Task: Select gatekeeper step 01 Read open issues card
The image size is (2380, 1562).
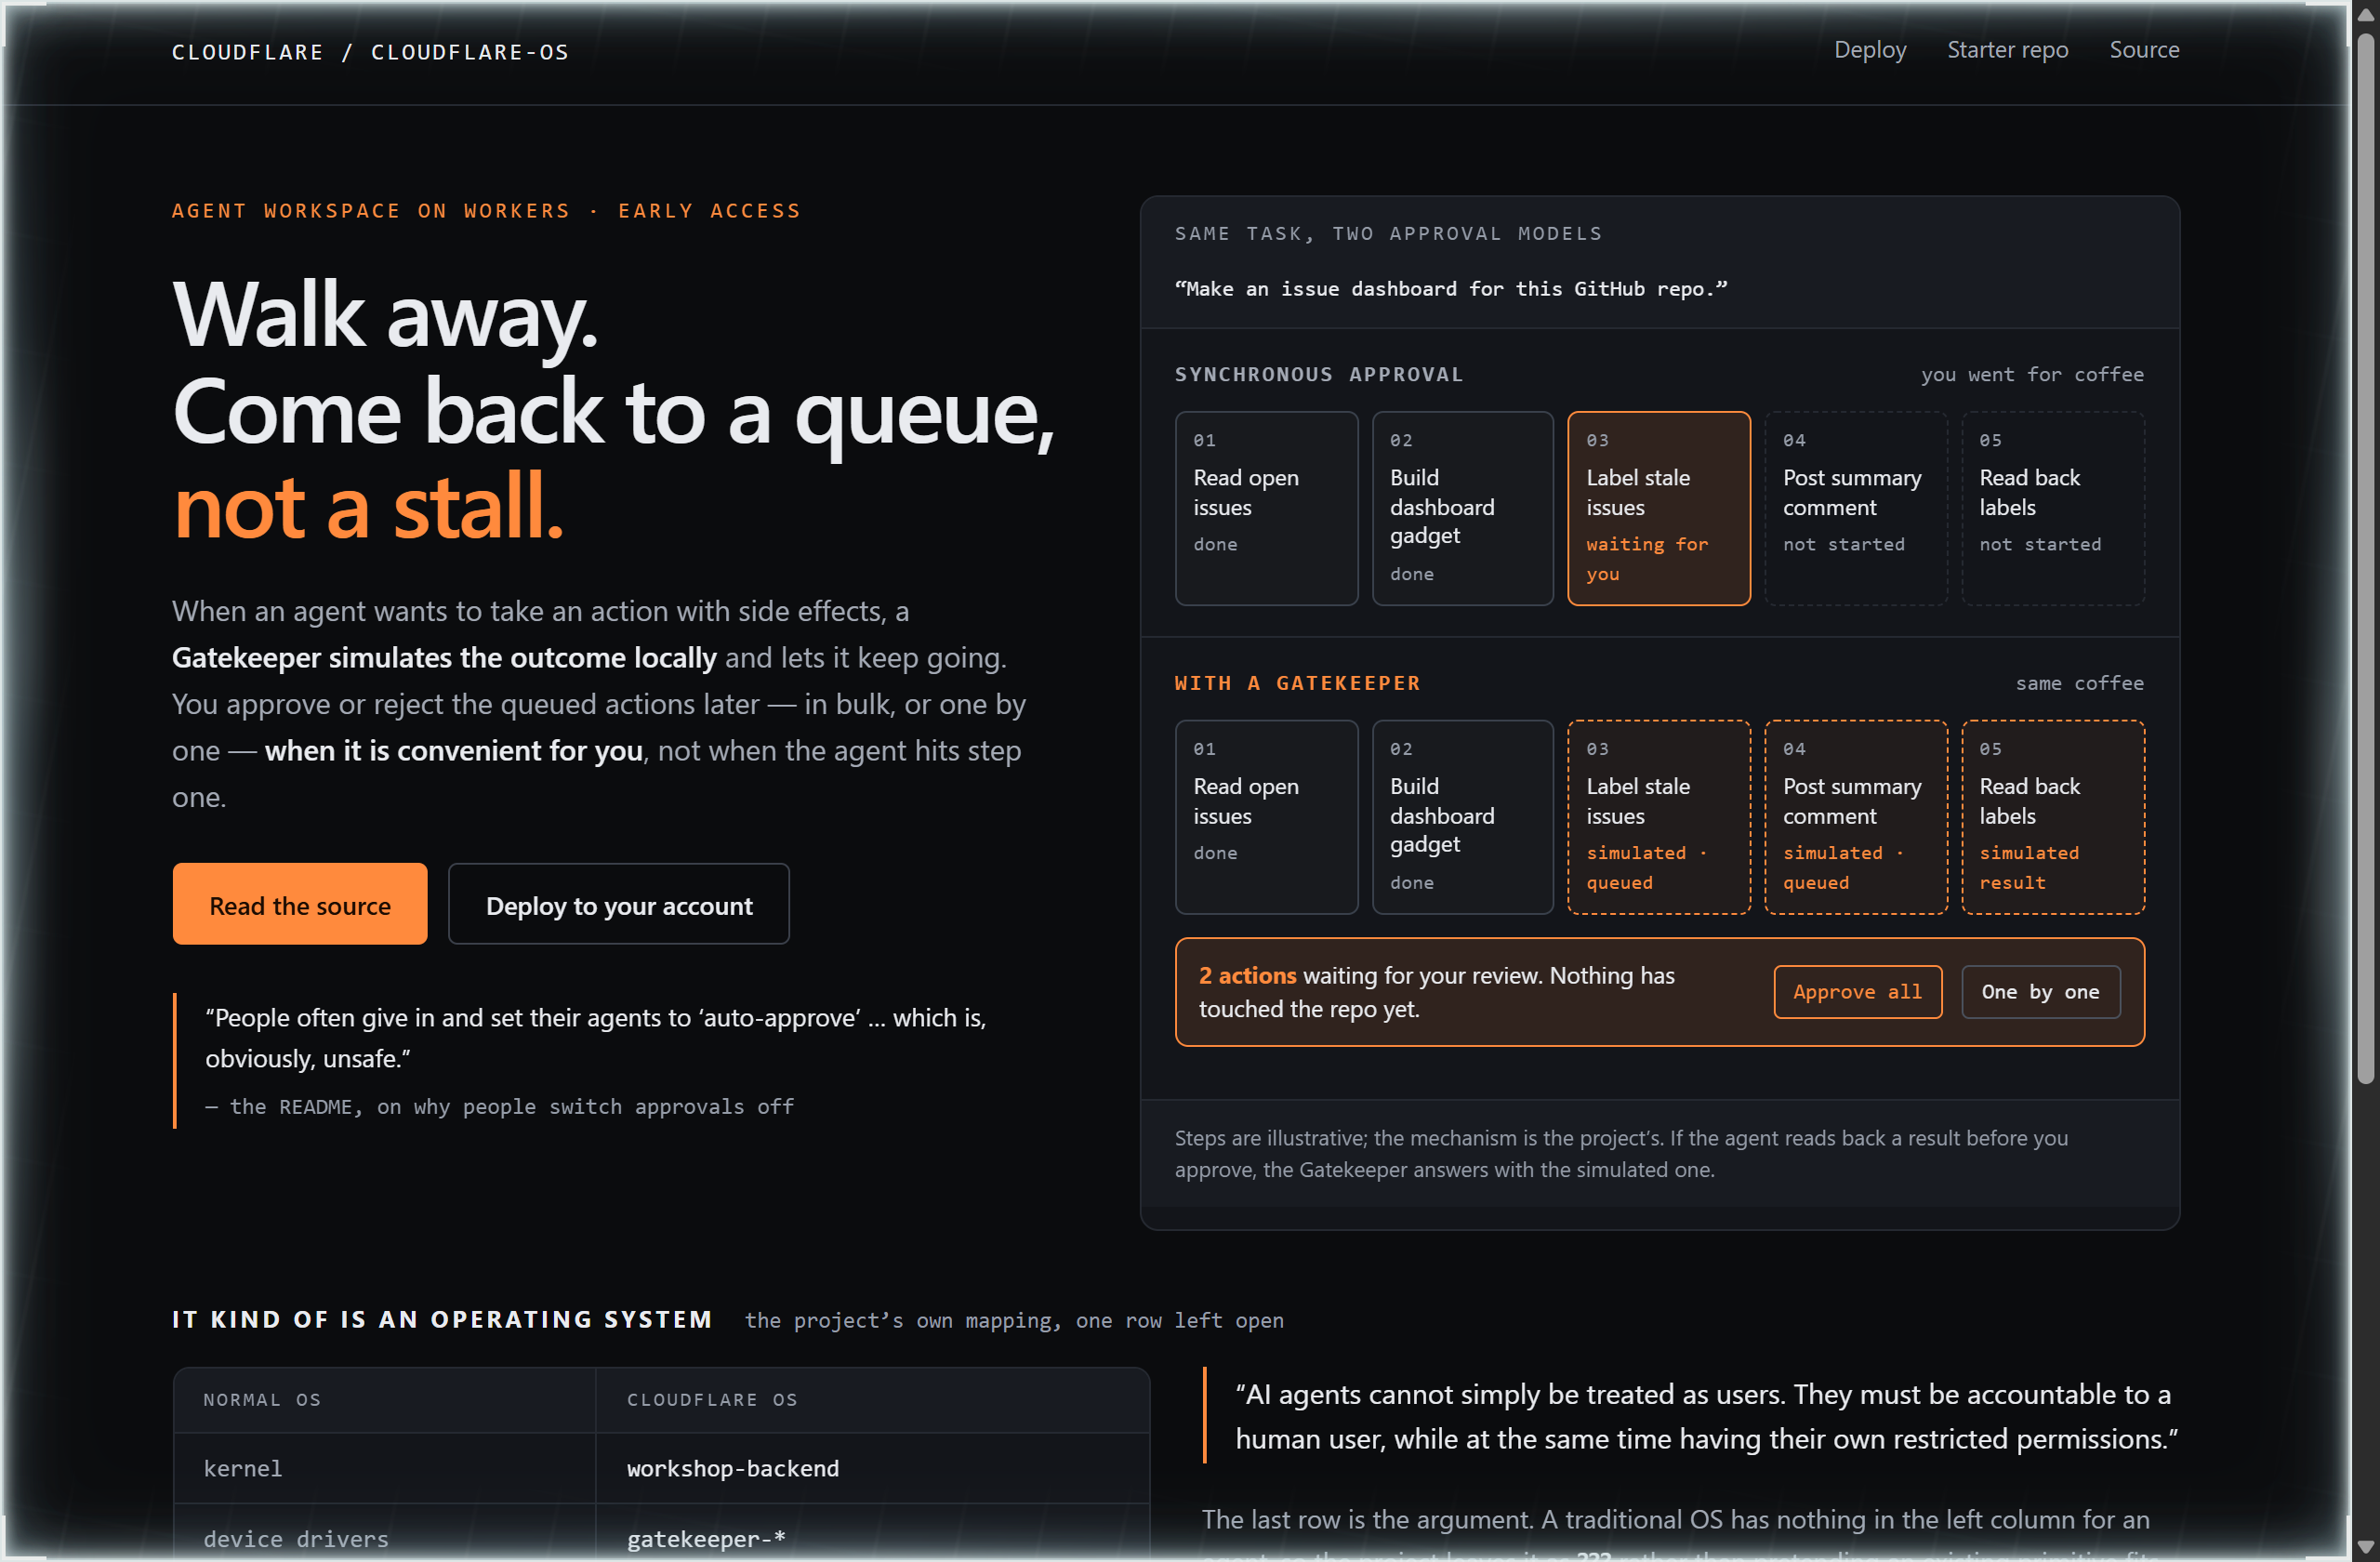Action: 1266,817
